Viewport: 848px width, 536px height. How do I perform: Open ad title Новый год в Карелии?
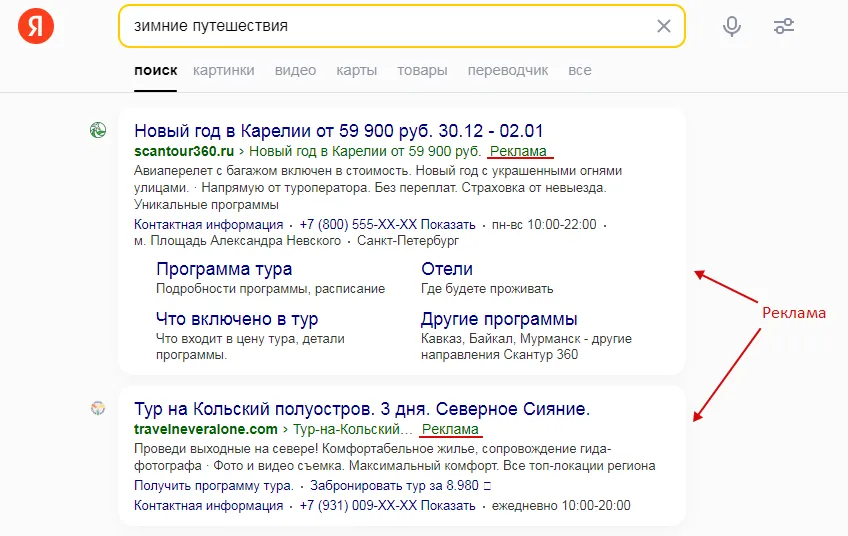pos(339,131)
